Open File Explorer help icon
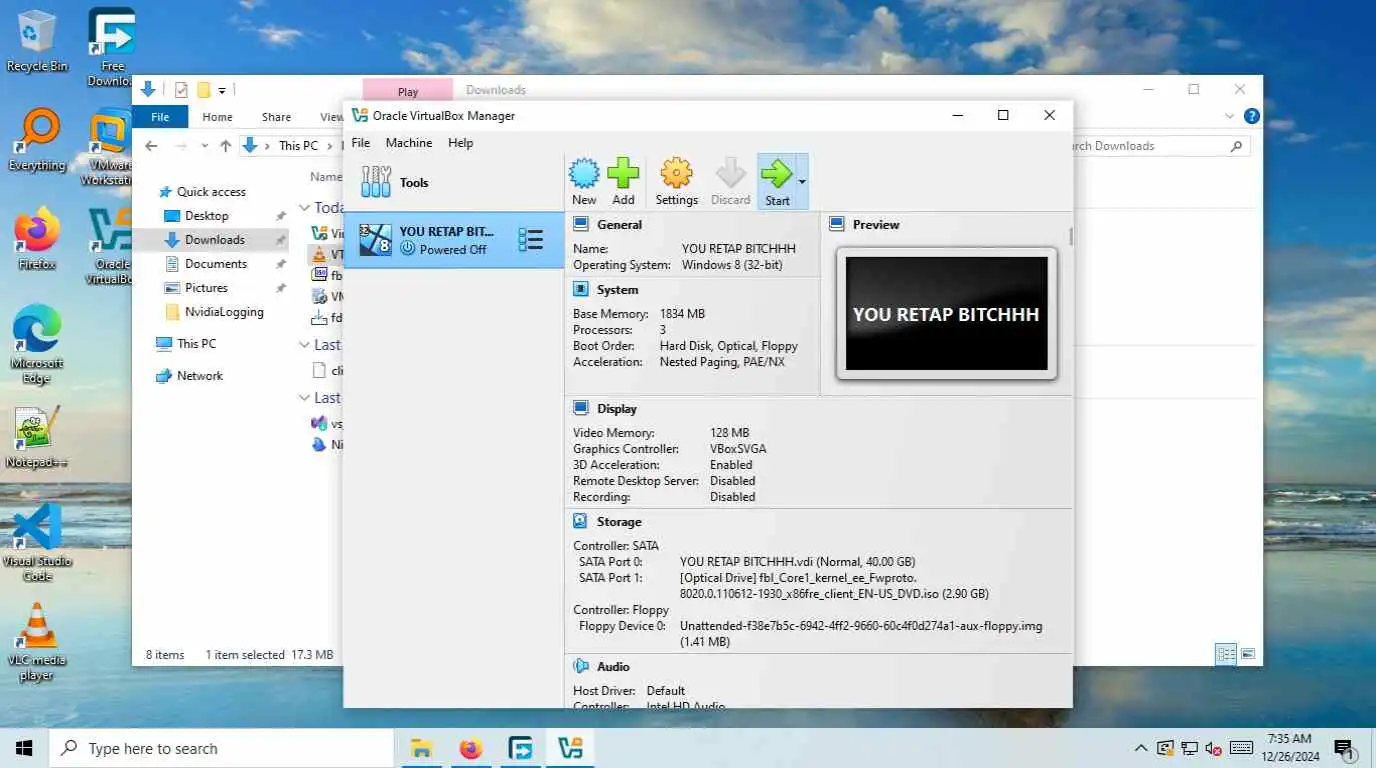 pos(1251,116)
